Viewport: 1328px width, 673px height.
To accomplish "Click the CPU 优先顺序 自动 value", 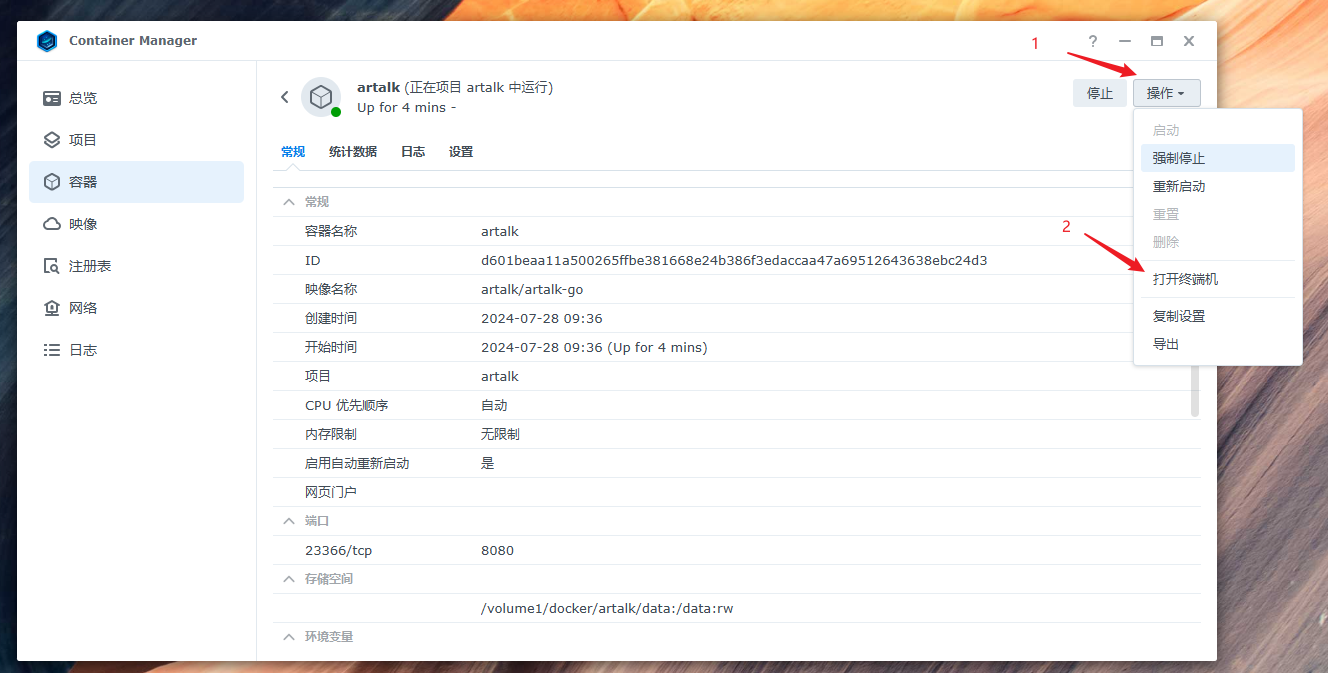I will [x=494, y=405].
